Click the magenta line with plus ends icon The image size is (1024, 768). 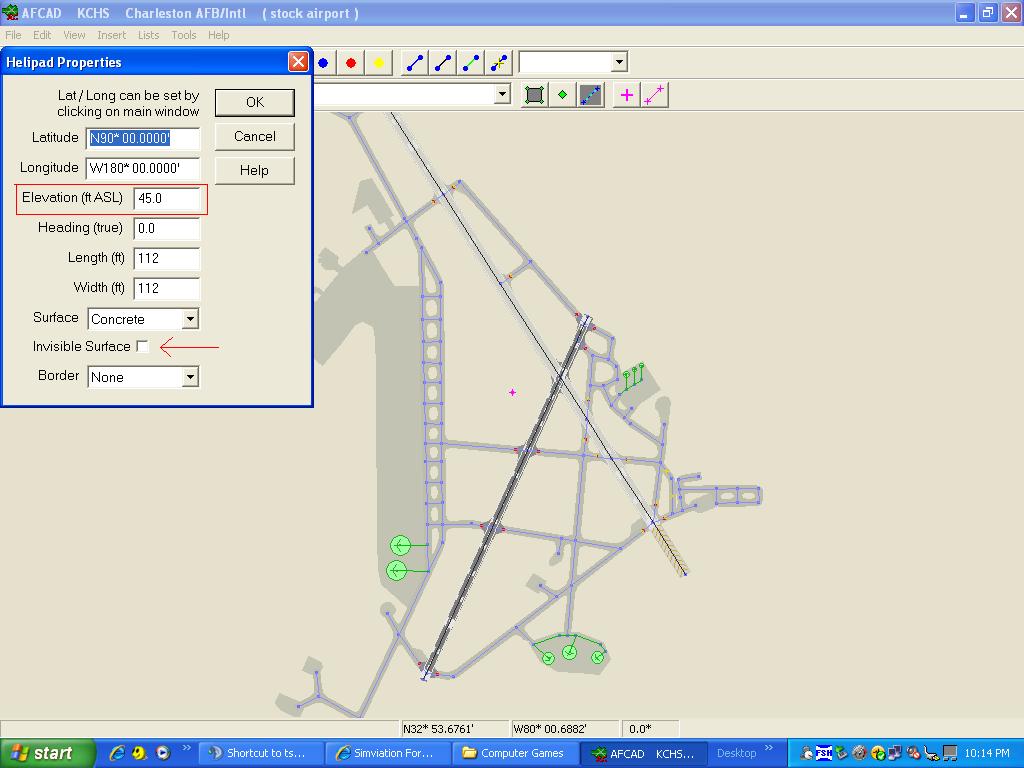pyautogui.click(x=655, y=95)
